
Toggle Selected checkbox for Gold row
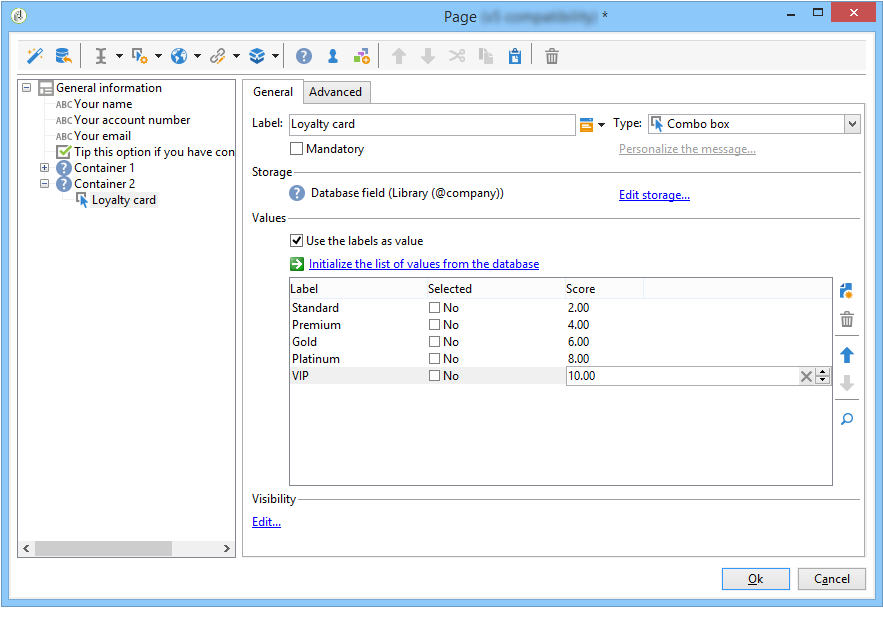434,342
